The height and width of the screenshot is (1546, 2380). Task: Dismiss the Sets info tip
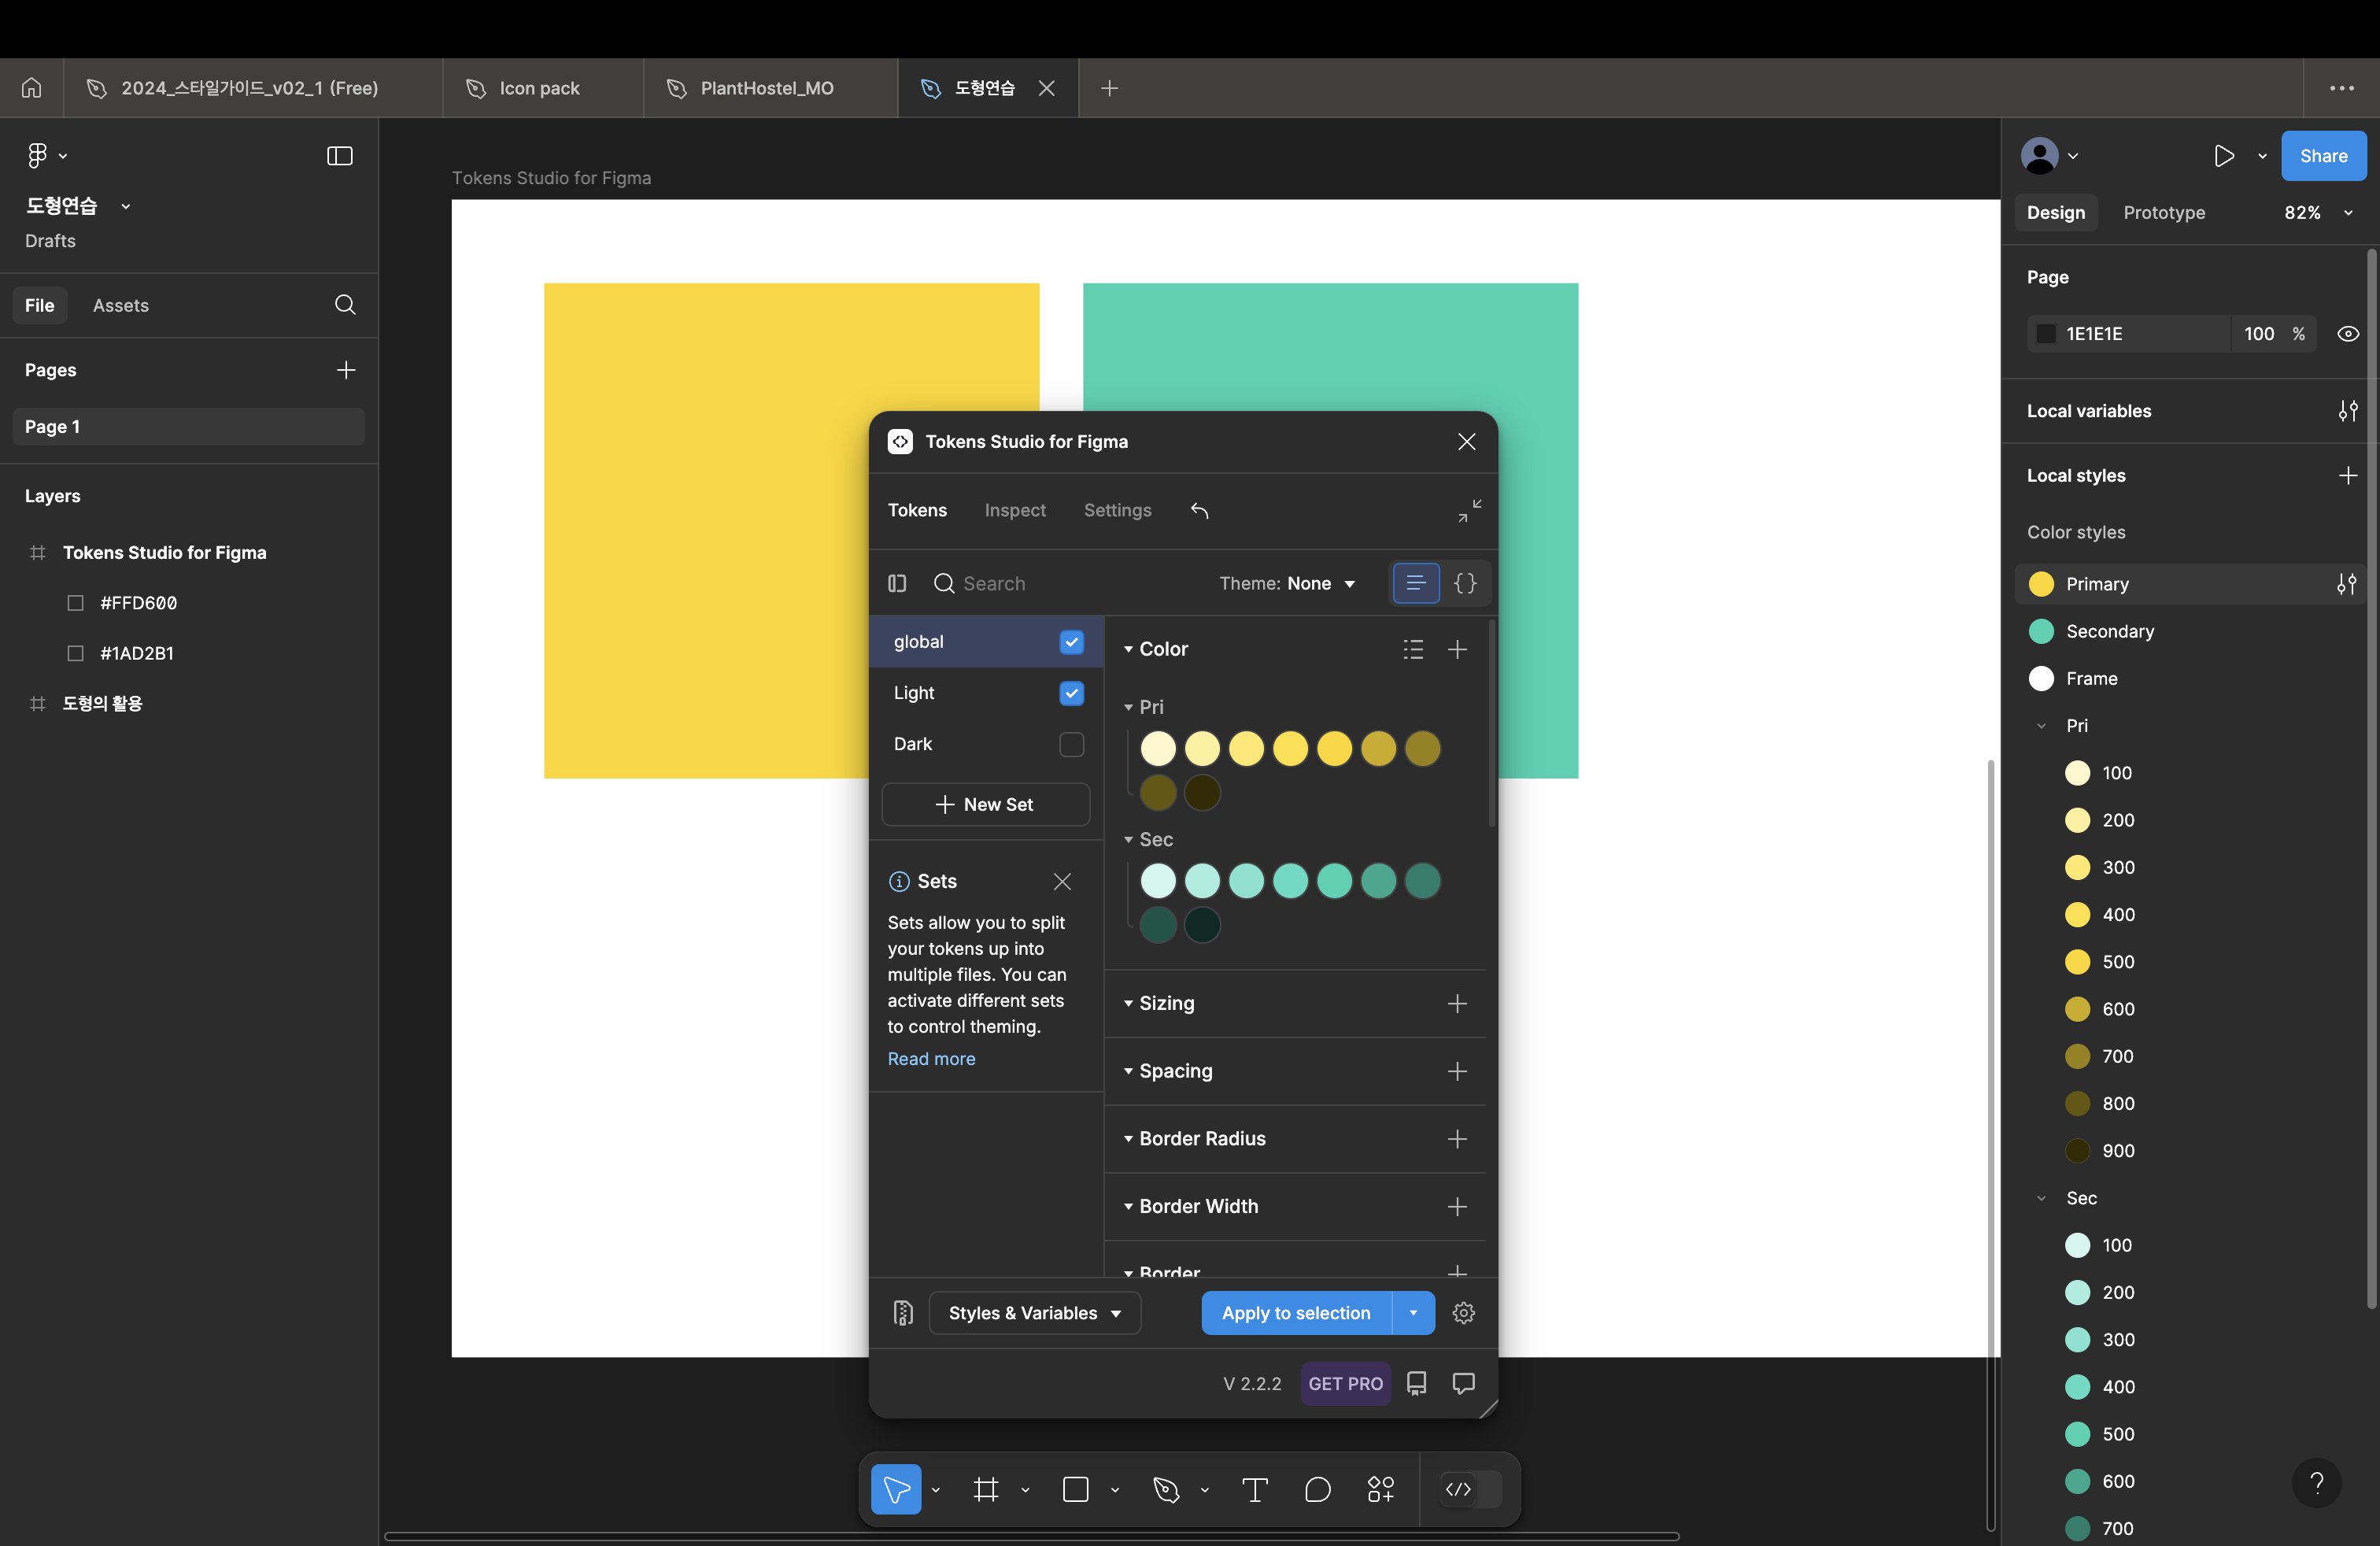tap(1062, 881)
